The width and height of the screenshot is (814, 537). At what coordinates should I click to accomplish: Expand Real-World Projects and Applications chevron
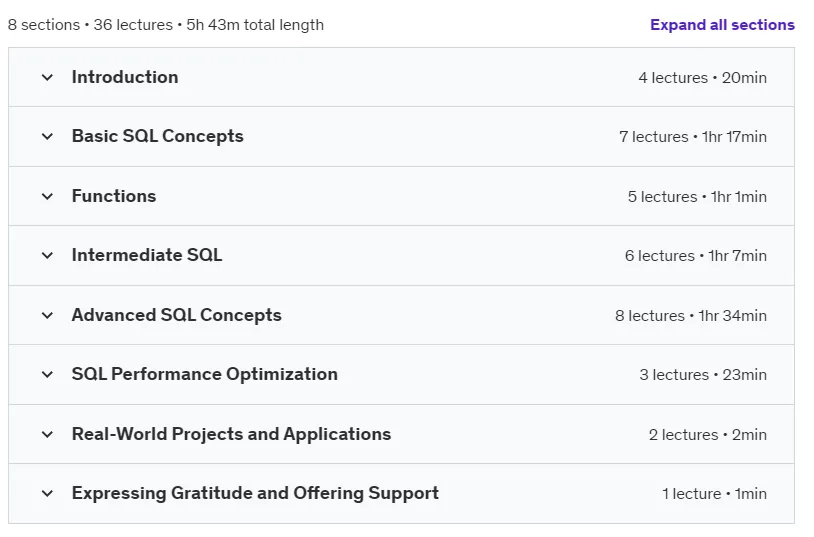(47, 434)
